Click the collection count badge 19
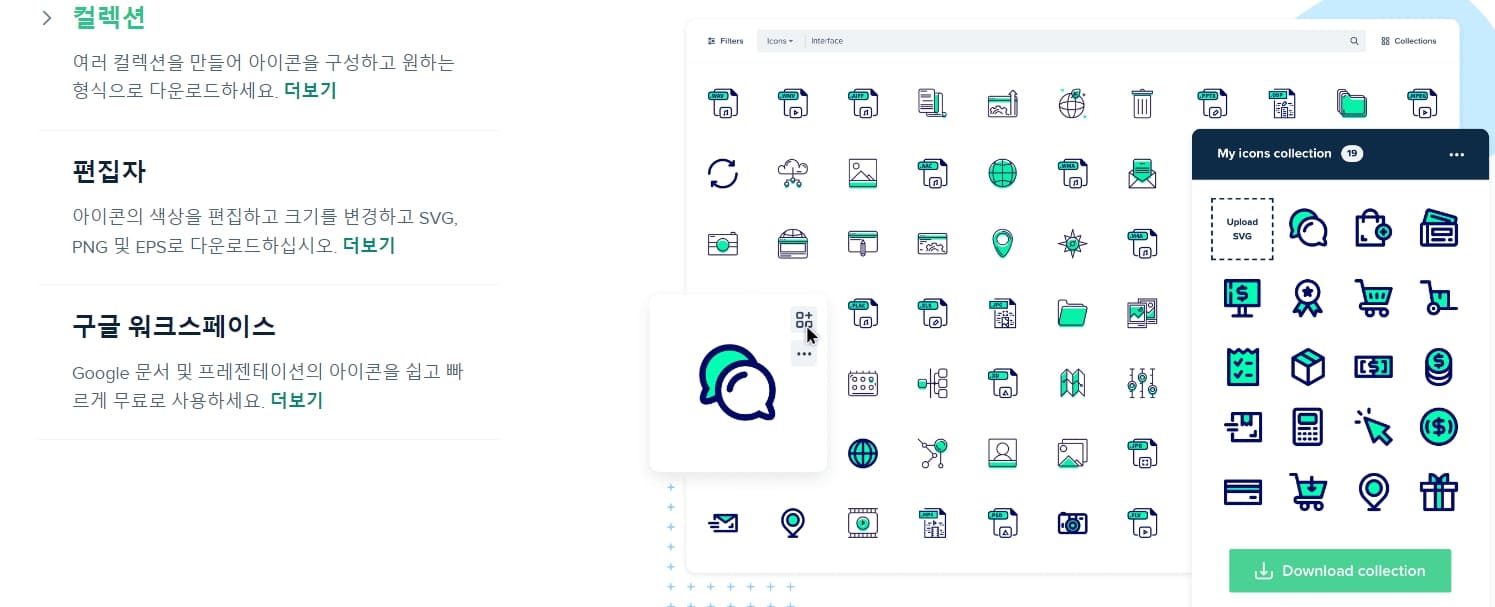This screenshot has width=1495, height=607. coord(1352,154)
